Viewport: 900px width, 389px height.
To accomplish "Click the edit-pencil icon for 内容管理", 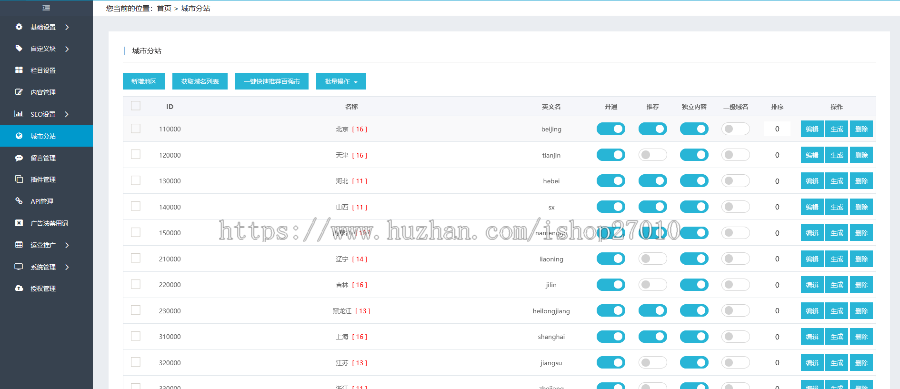I will [x=19, y=92].
